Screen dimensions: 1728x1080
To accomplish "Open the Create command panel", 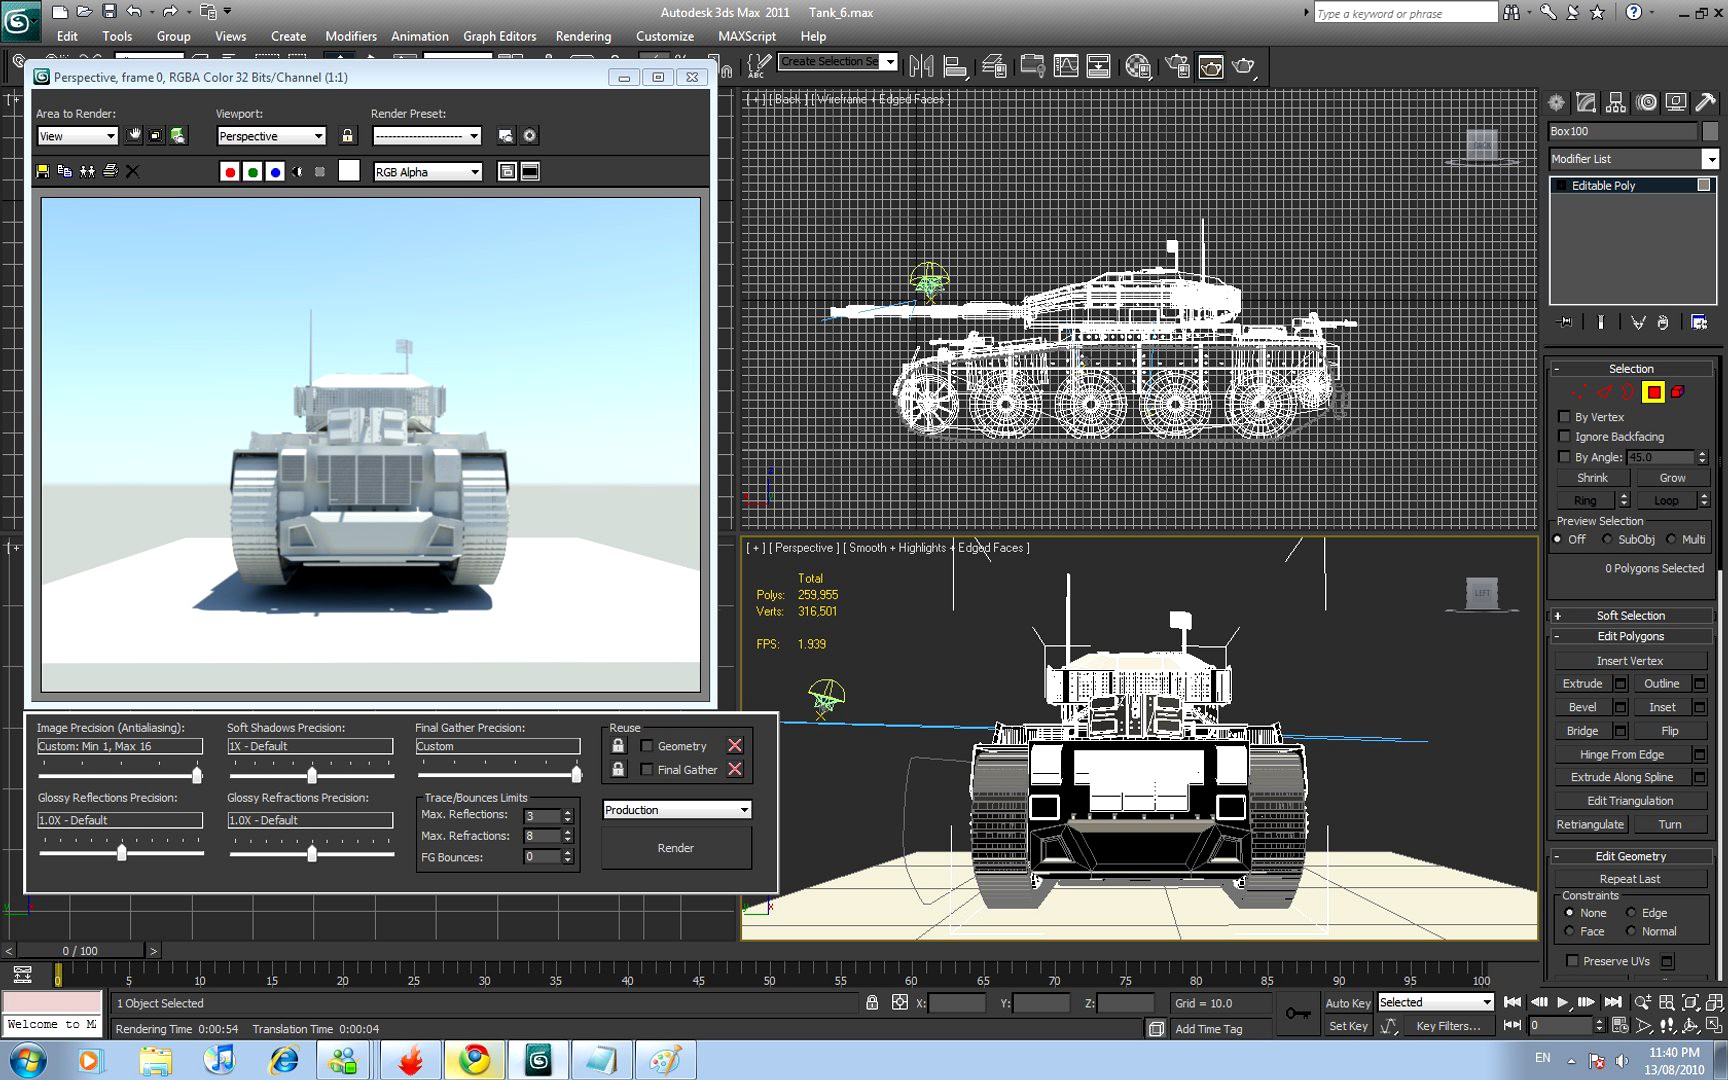I will pyautogui.click(x=1556, y=102).
